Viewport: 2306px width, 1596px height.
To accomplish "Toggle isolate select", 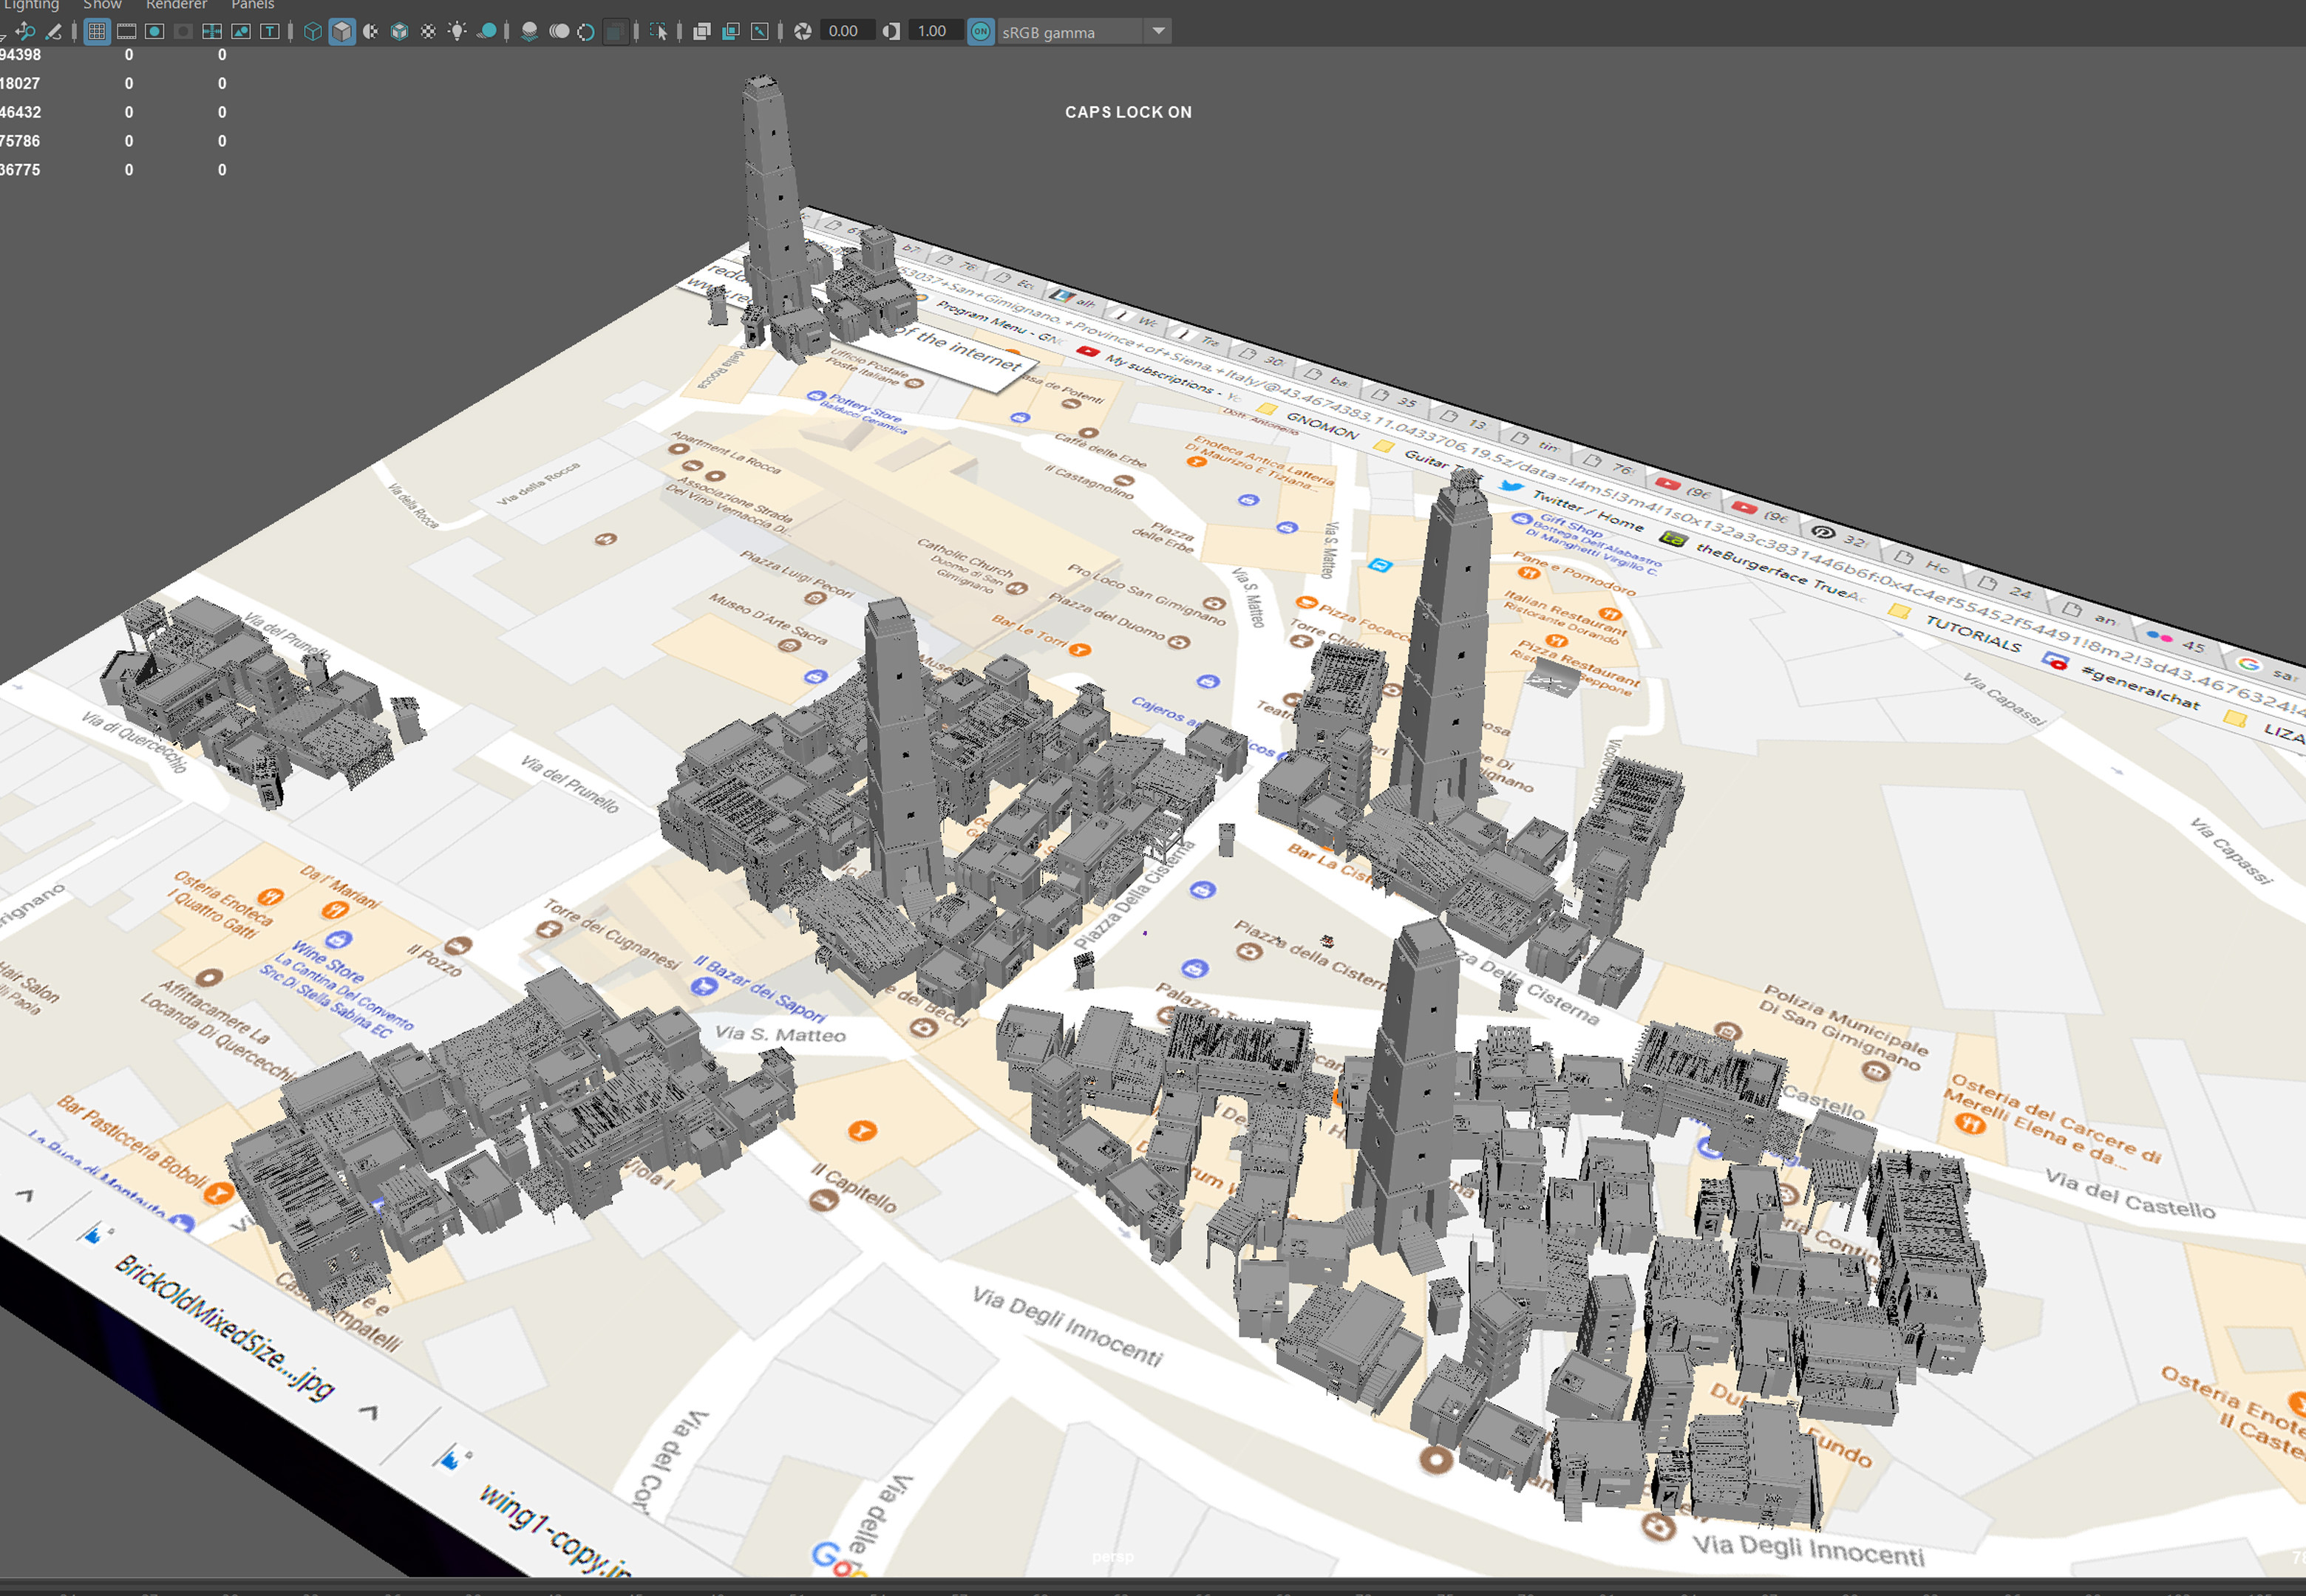I will [658, 32].
